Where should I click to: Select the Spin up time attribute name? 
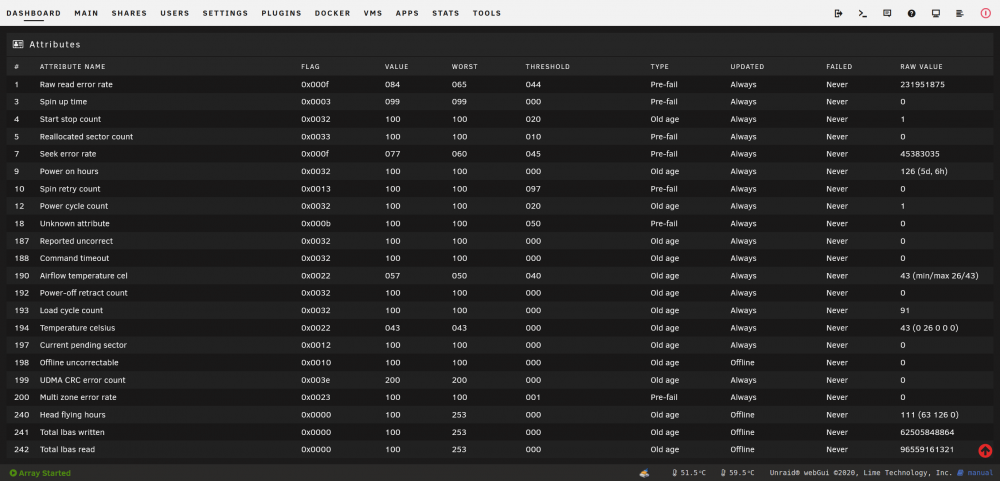pyautogui.click(x=63, y=101)
